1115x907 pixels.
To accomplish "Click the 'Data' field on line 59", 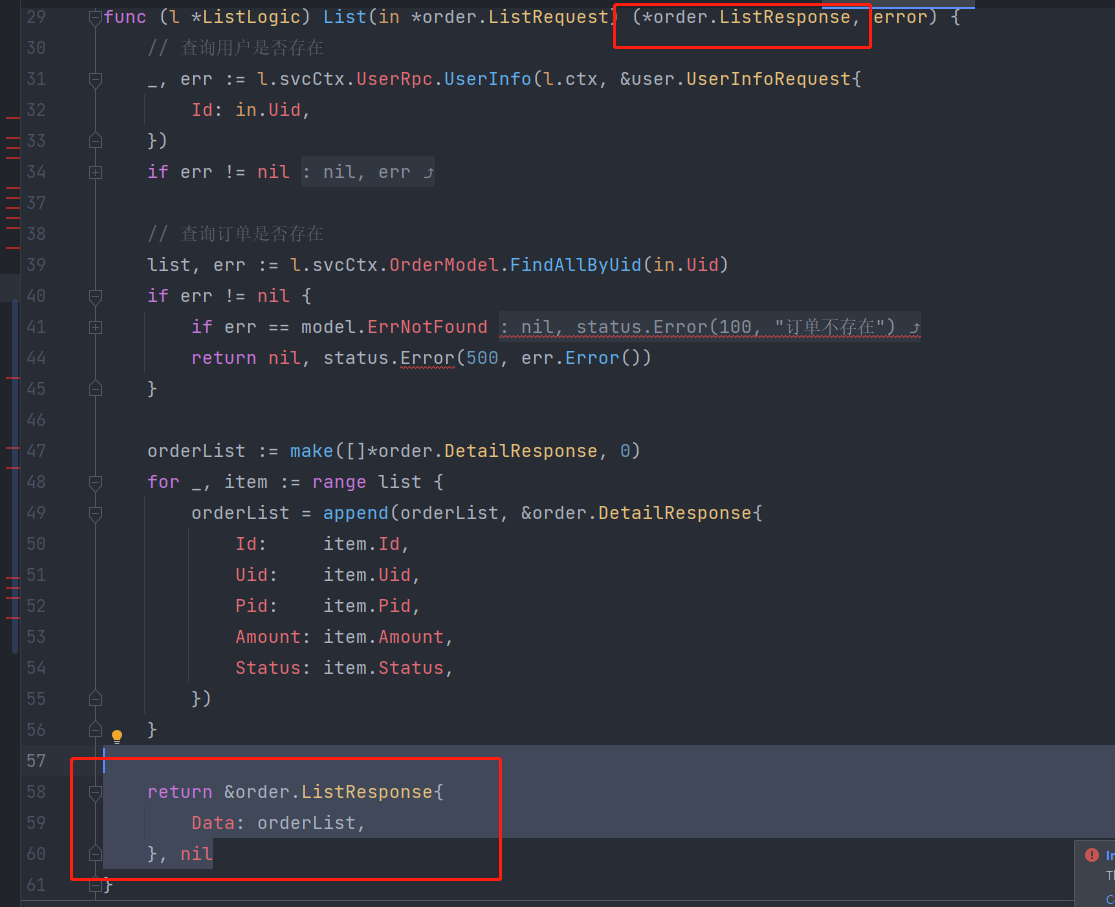I will click(213, 823).
